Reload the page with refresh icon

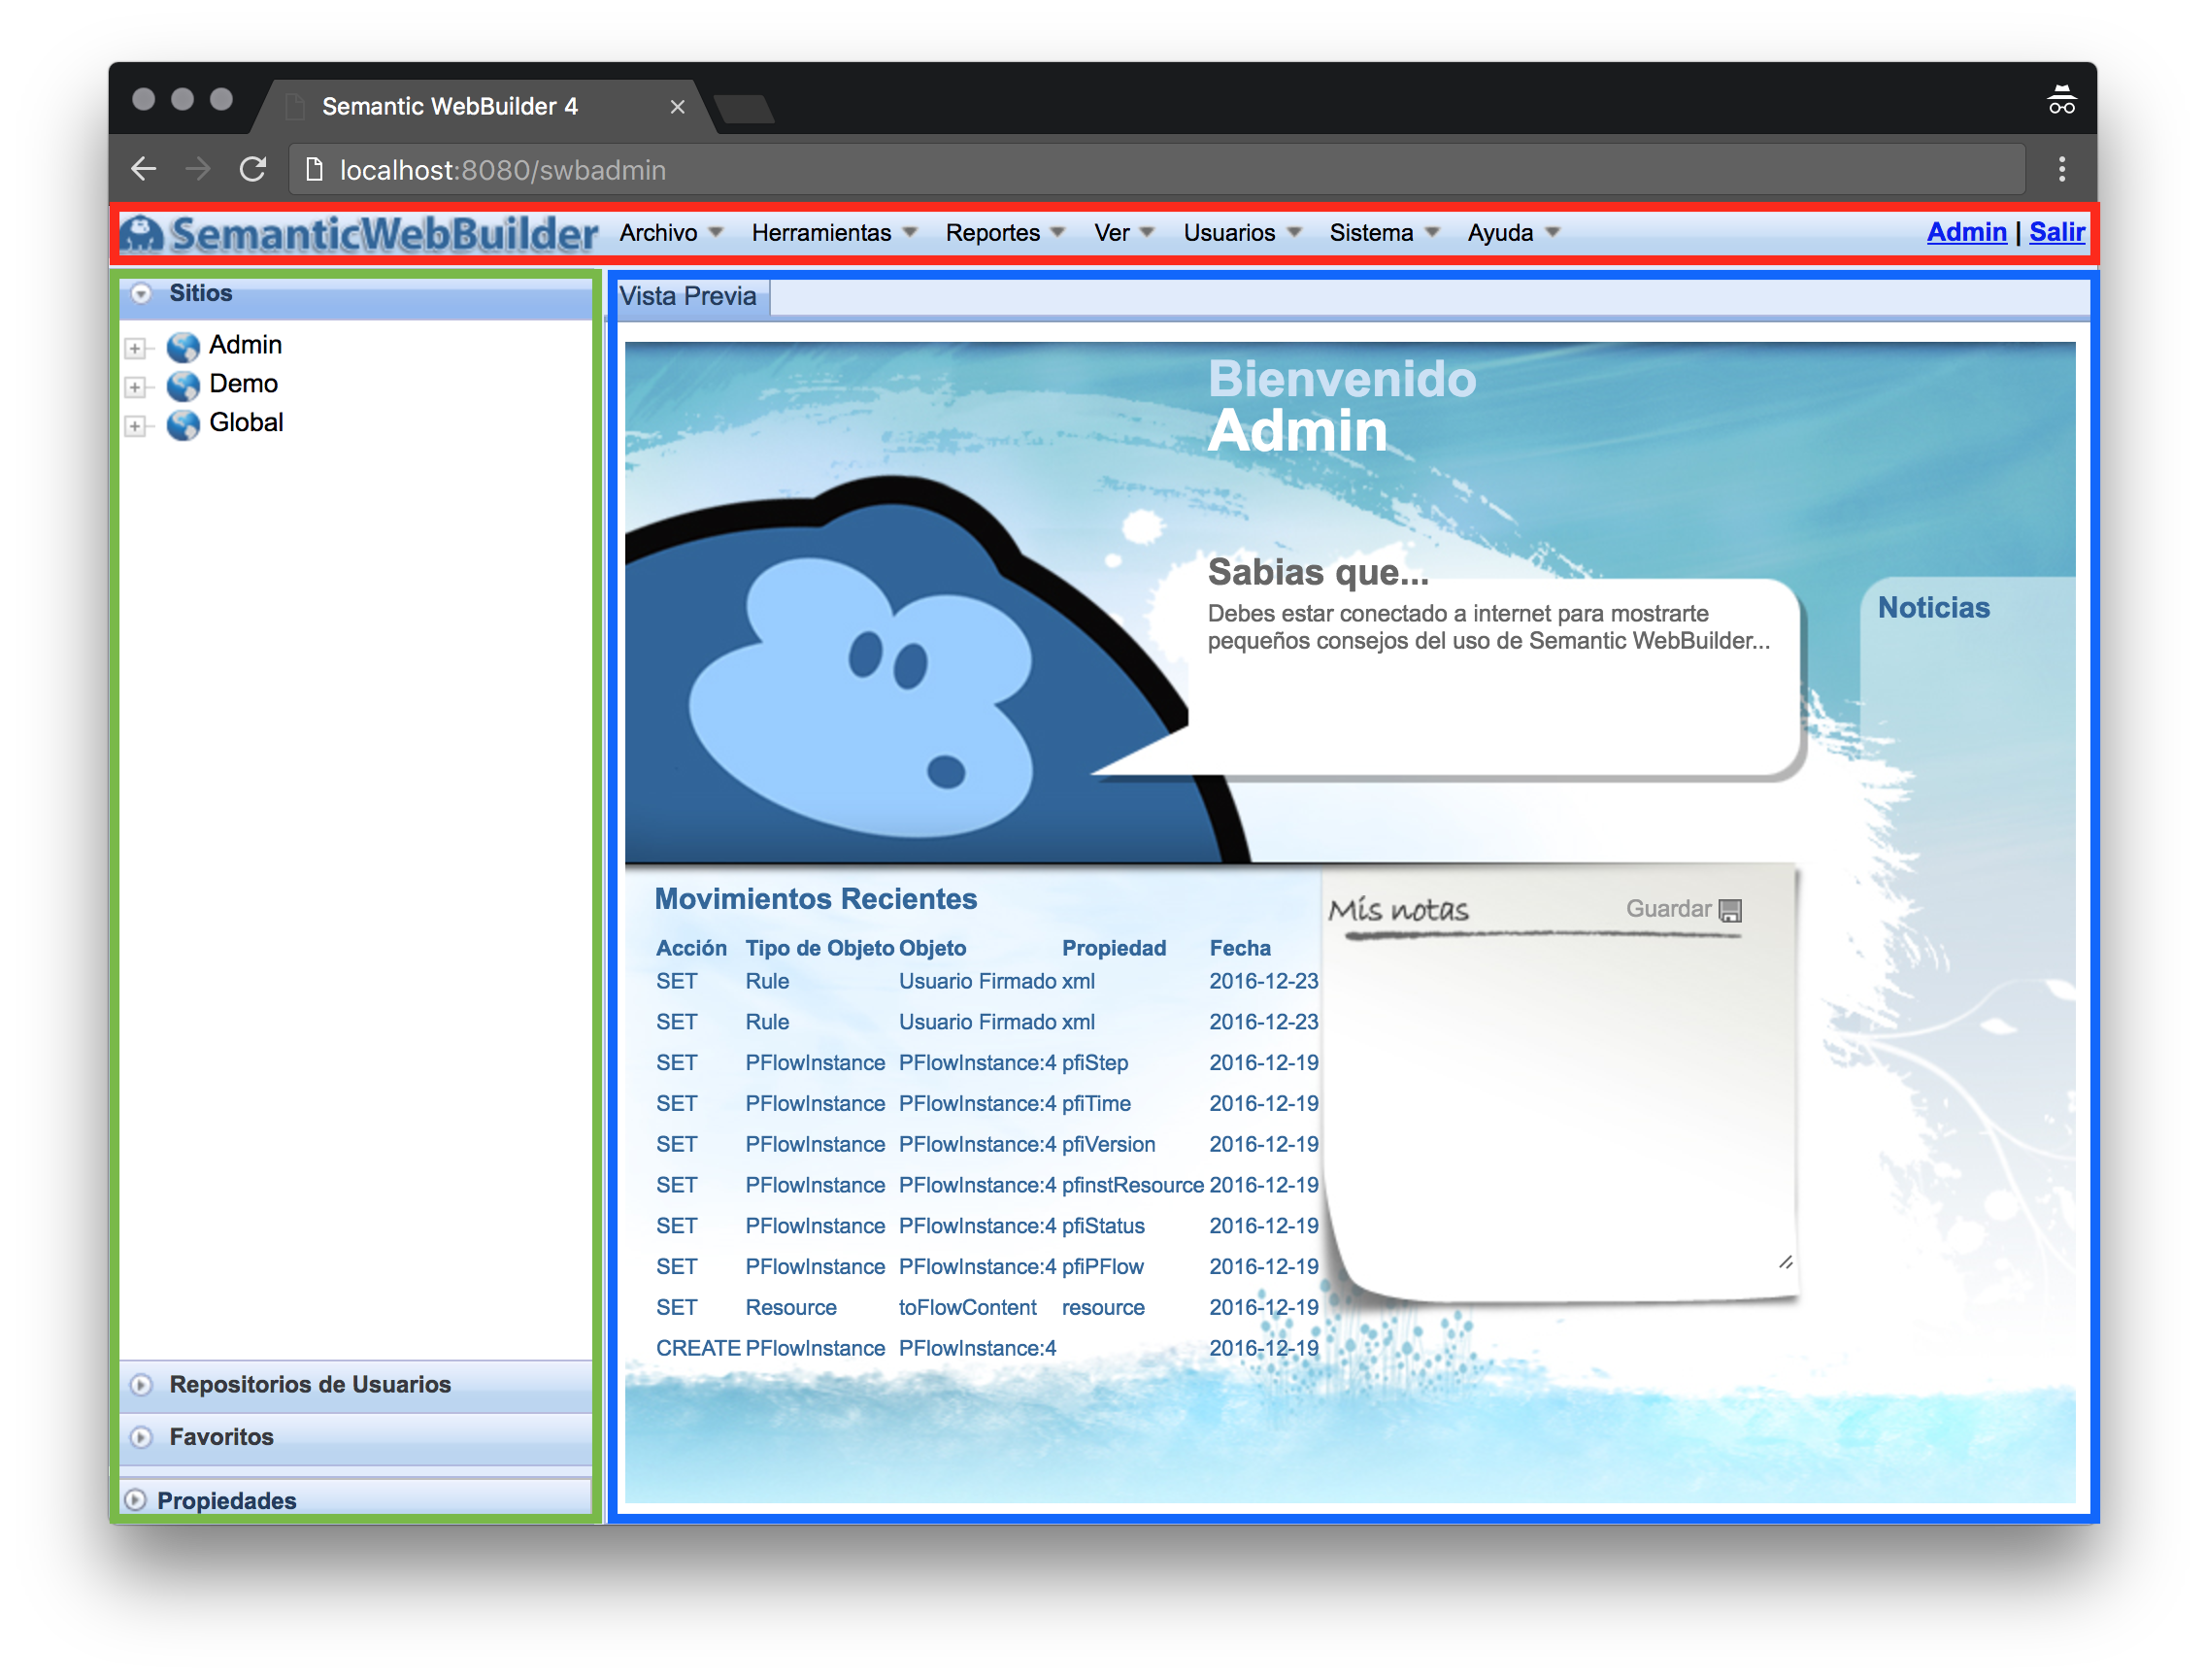253,169
